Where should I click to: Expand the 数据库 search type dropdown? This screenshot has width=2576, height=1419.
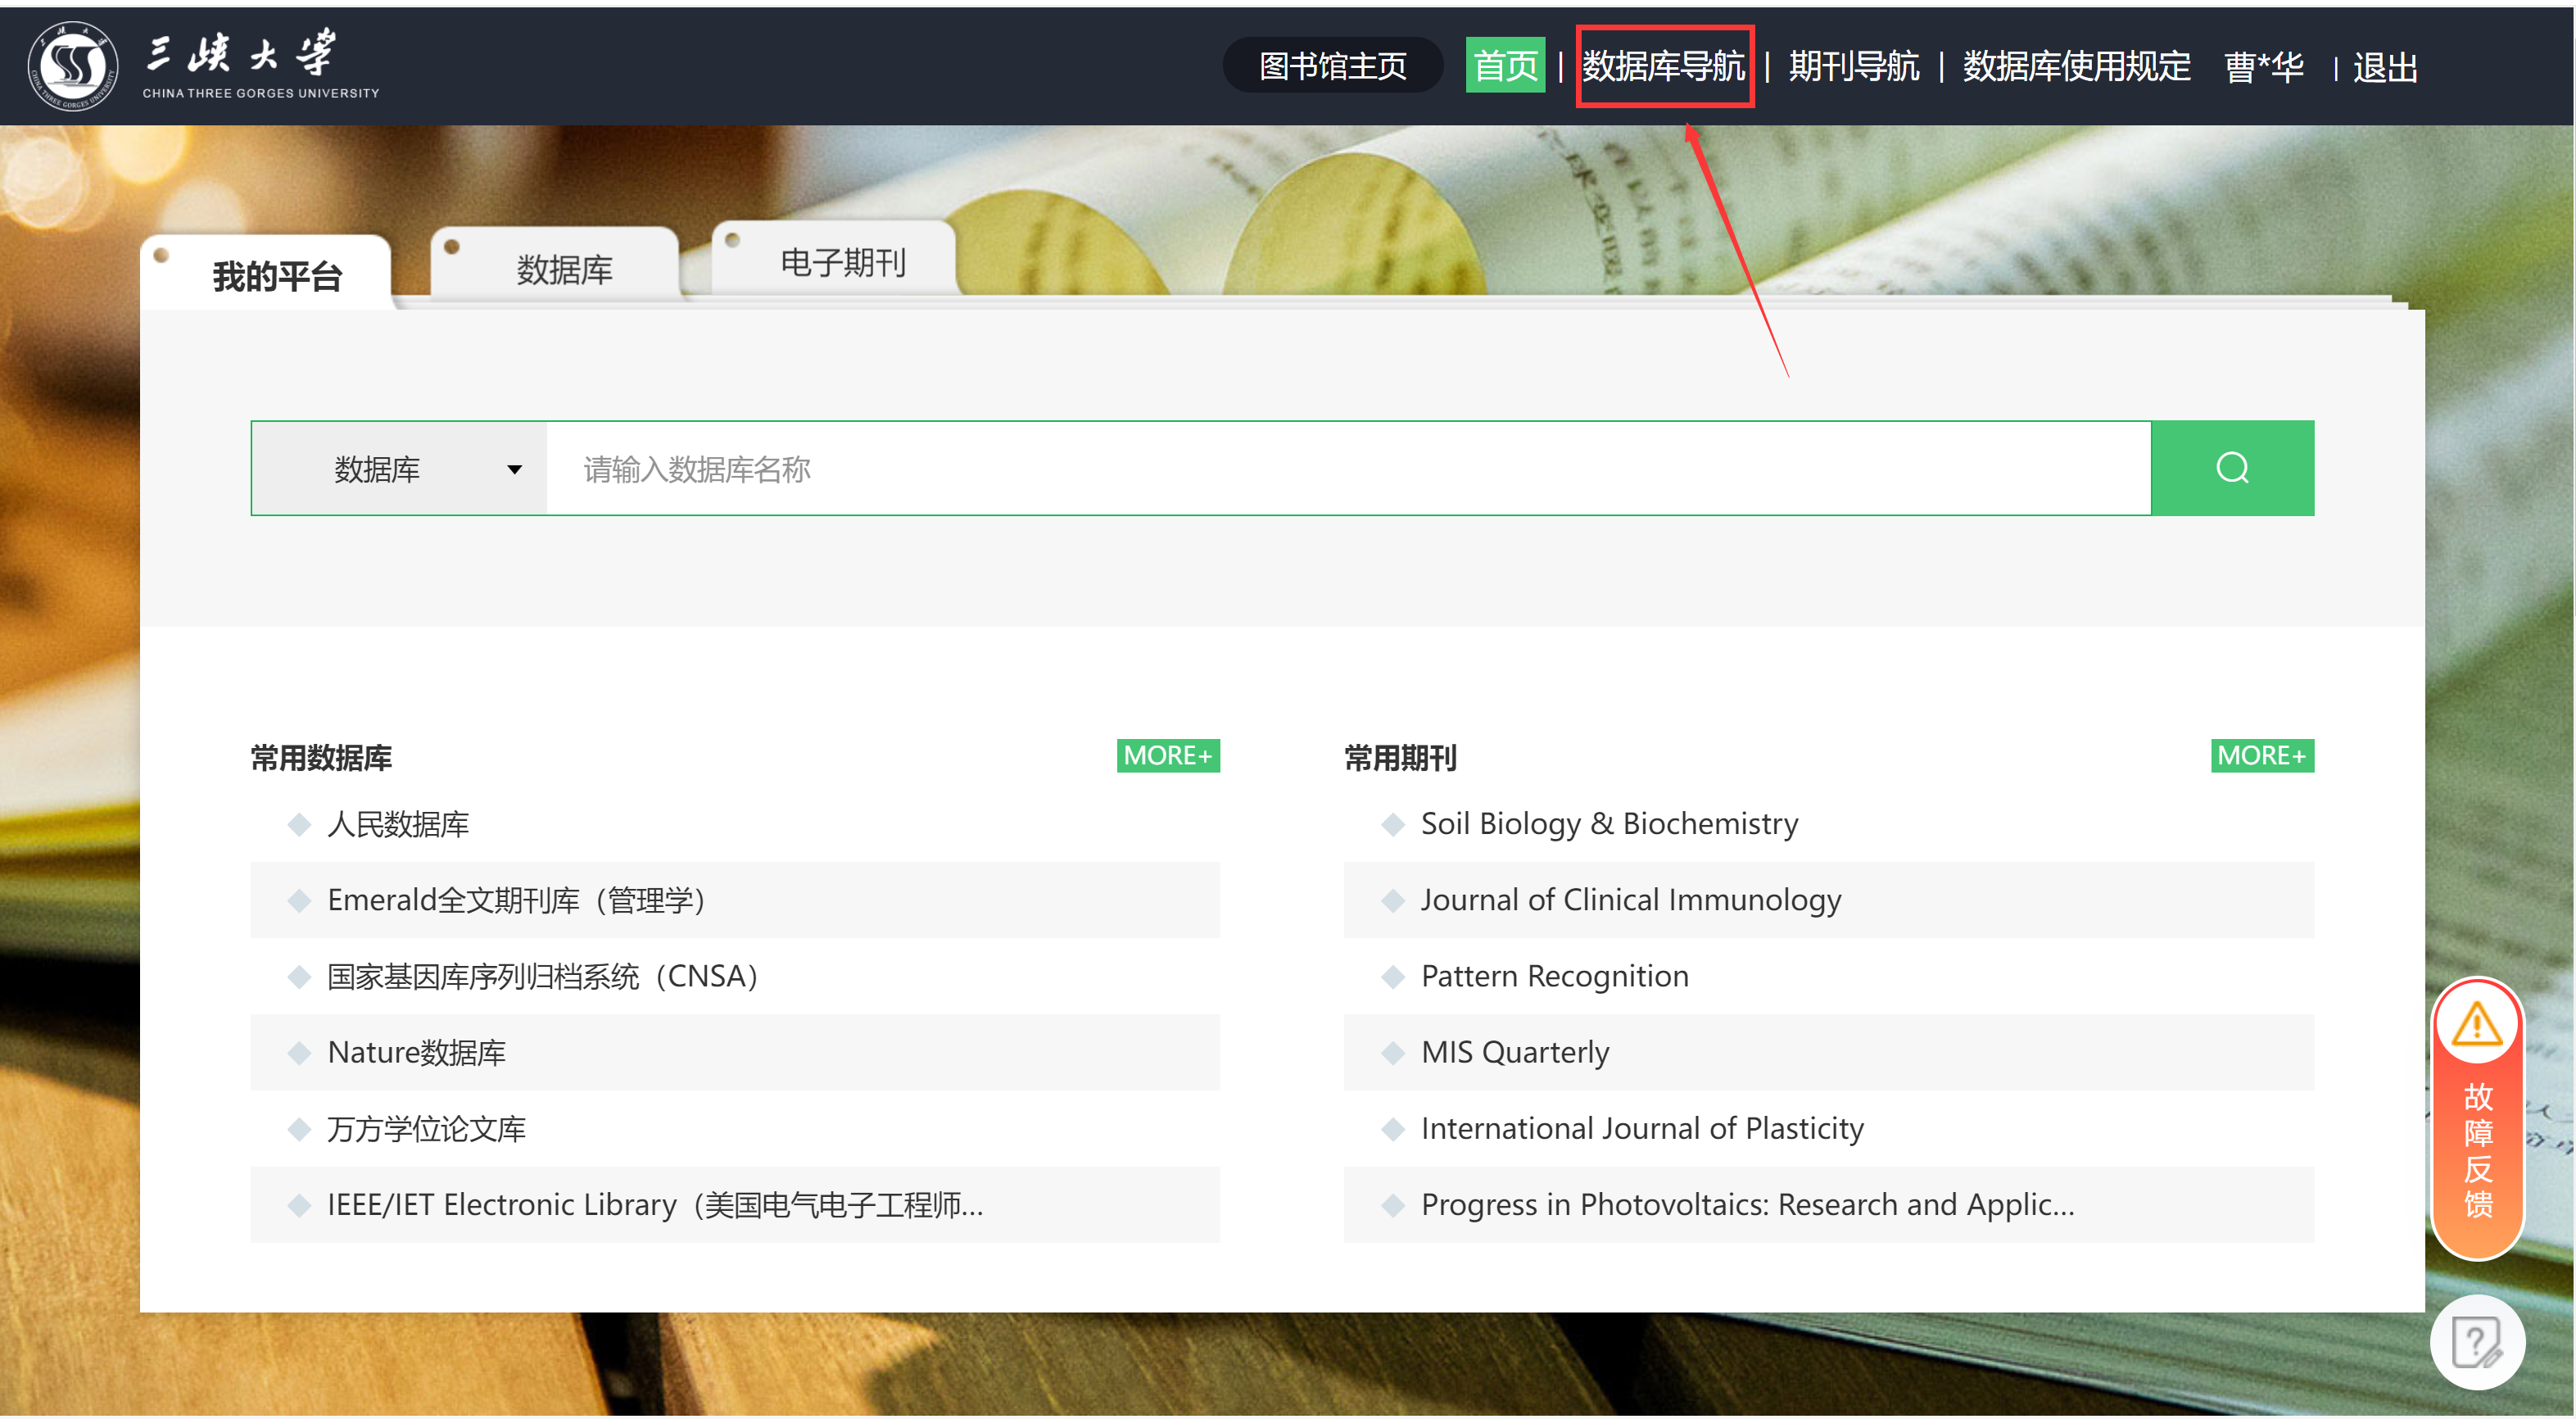click(400, 469)
